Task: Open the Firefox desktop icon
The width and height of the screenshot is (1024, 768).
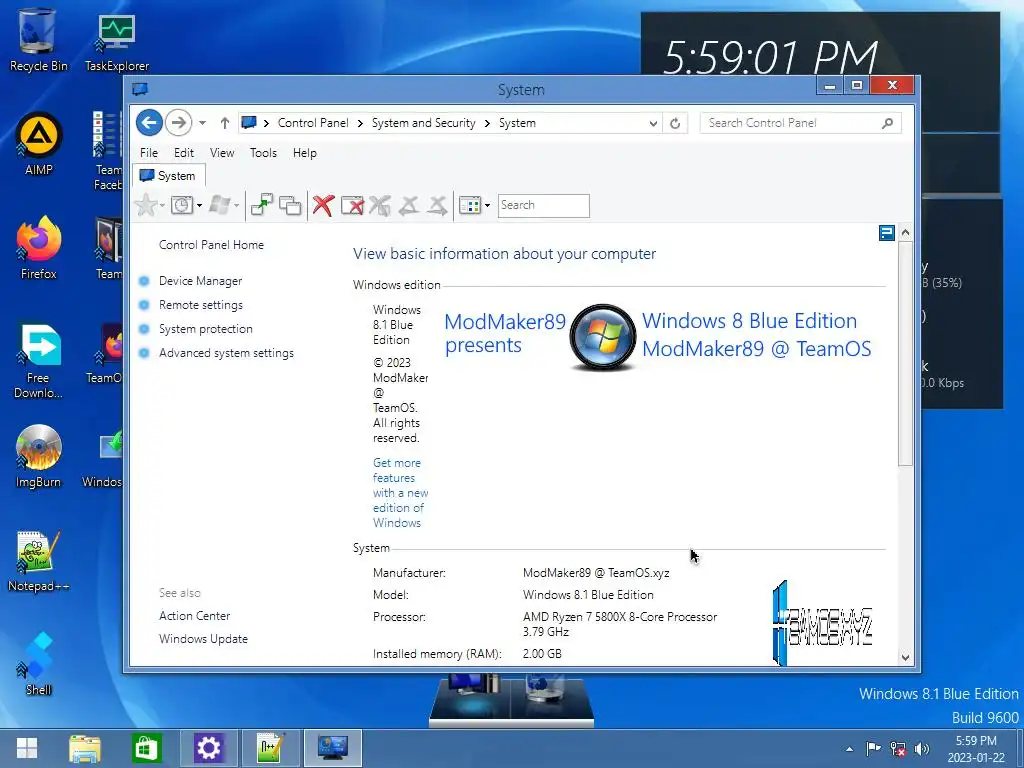Action: [39, 248]
